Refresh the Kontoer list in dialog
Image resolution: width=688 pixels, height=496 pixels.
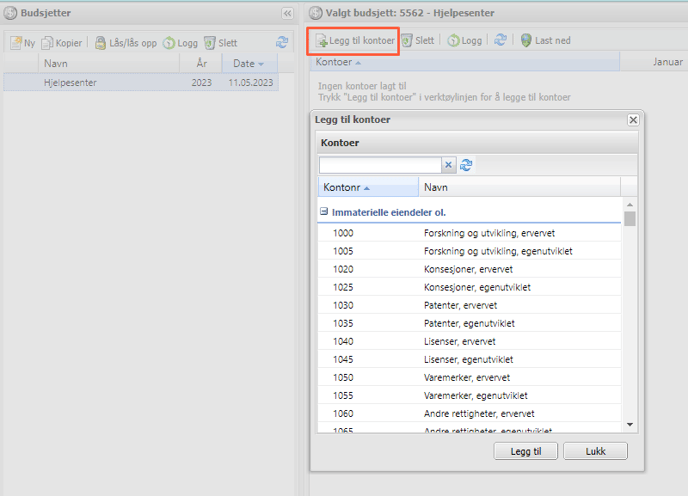point(466,165)
